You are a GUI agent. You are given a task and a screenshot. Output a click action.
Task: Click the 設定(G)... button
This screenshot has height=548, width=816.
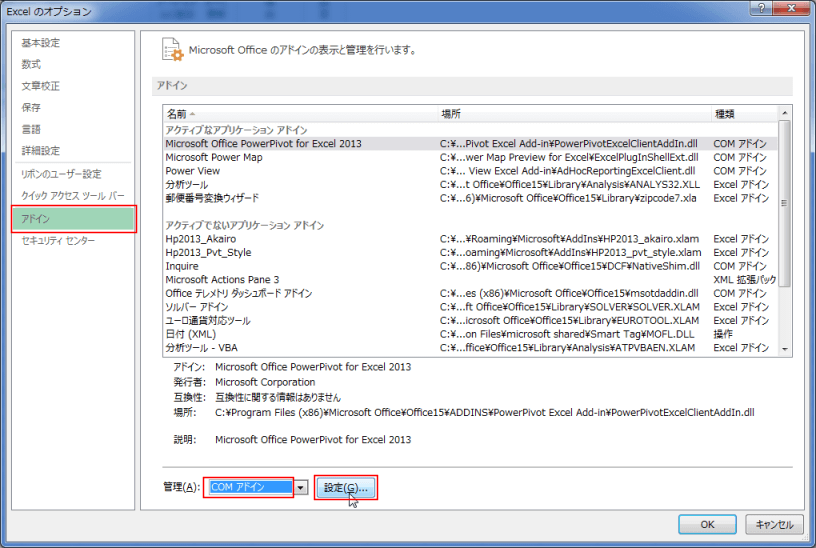click(346, 488)
